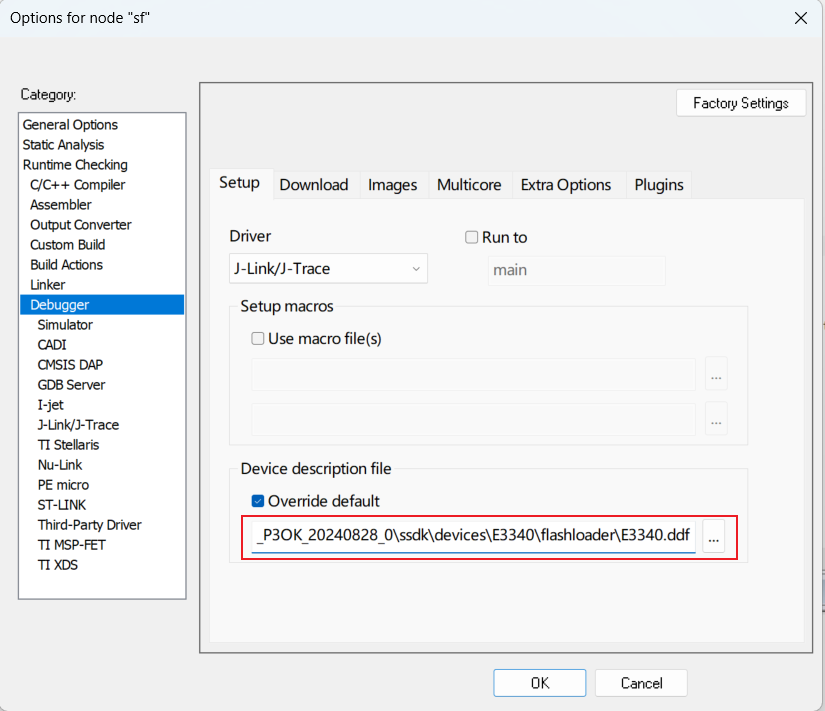Screen dimensions: 825x711
Task: Open the Multicore tab
Action: 469,184
